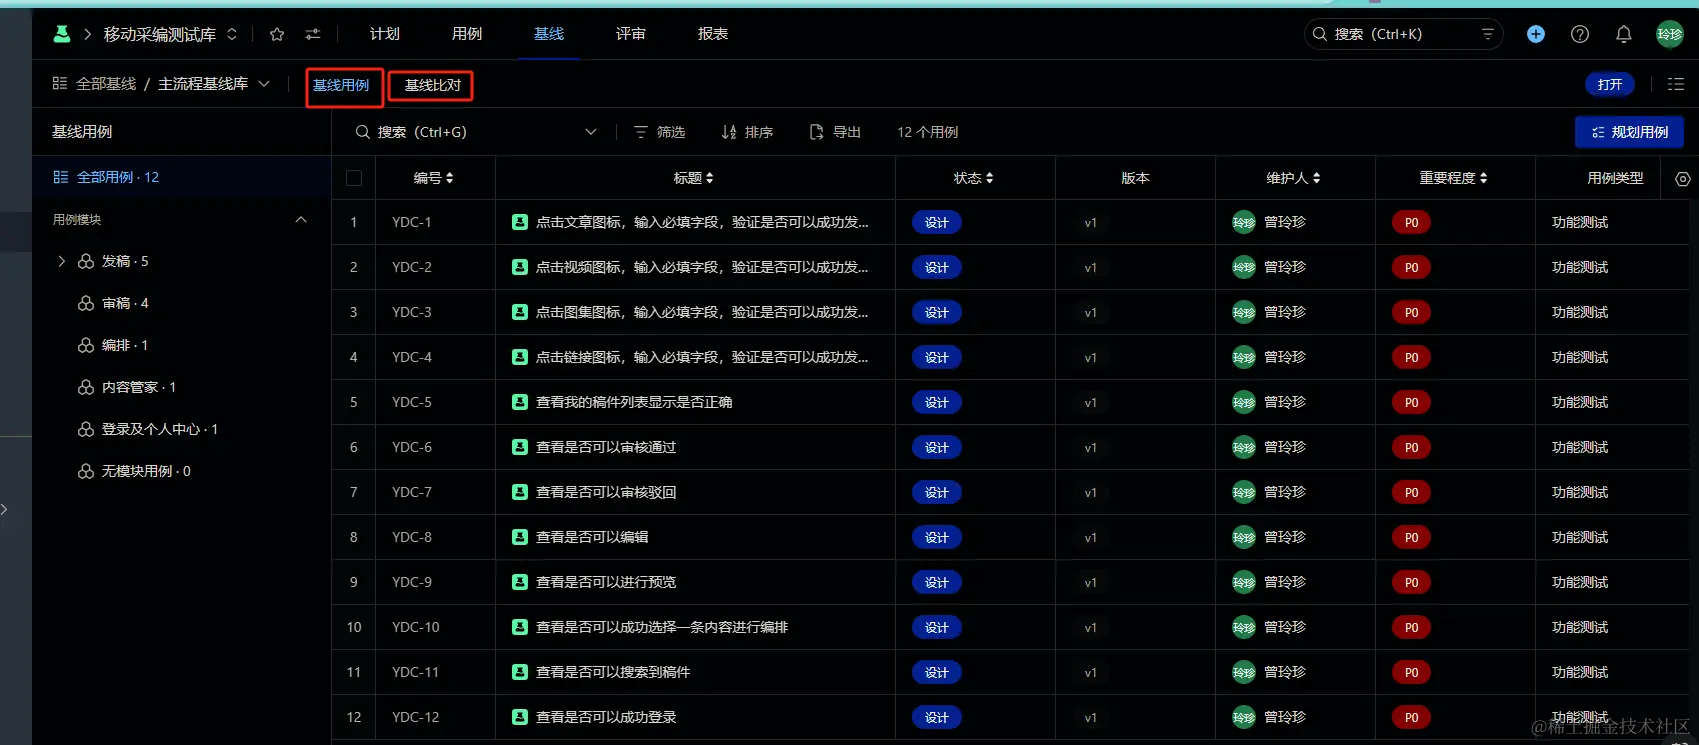The image size is (1699, 745).
Task: Click the YDC-11 case number
Action: pos(415,672)
